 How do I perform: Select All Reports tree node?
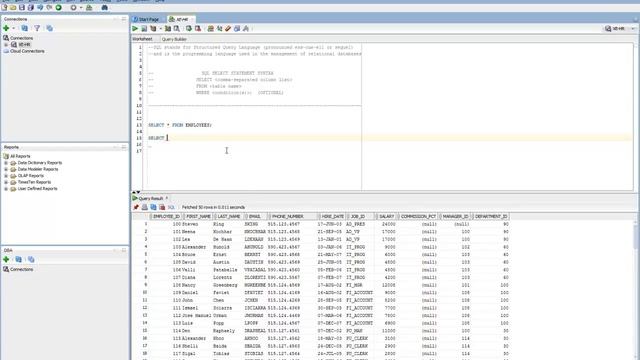click(20, 156)
